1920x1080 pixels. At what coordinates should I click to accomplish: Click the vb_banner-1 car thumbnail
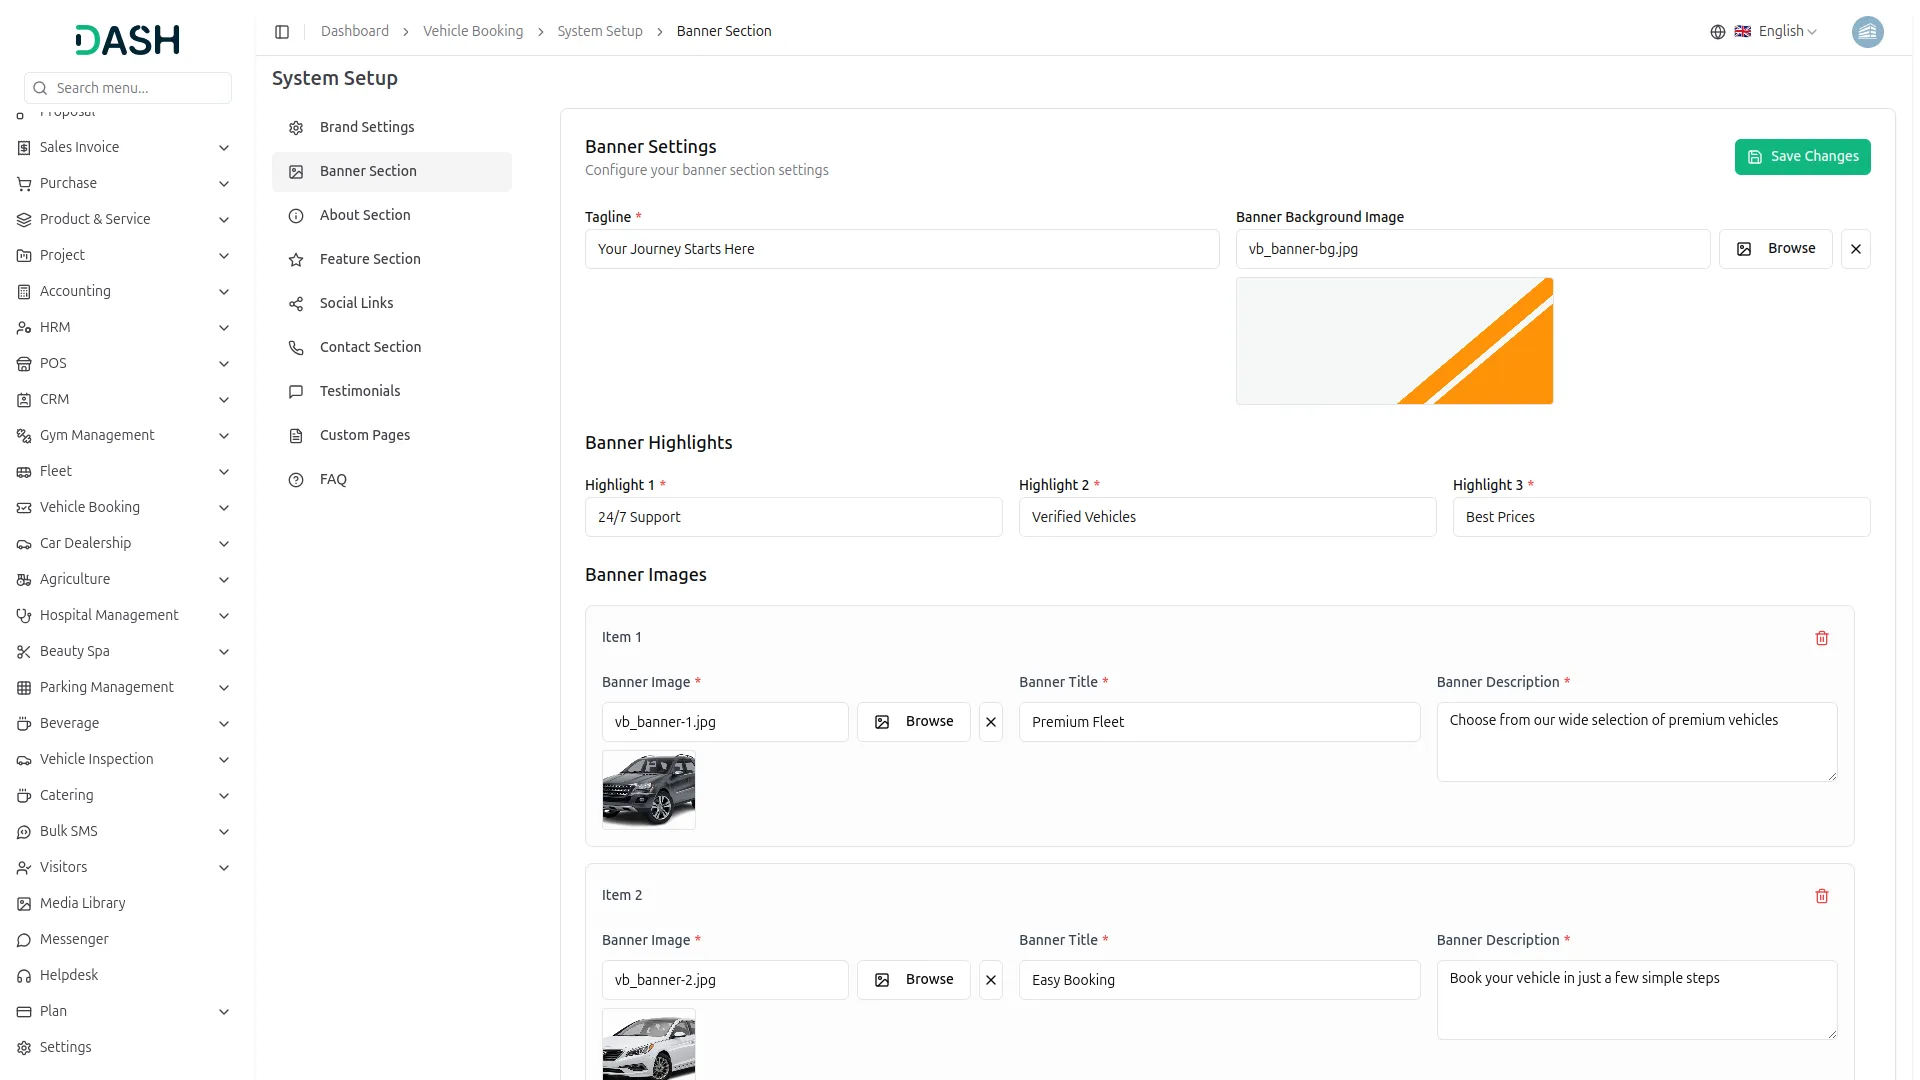[x=648, y=790]
